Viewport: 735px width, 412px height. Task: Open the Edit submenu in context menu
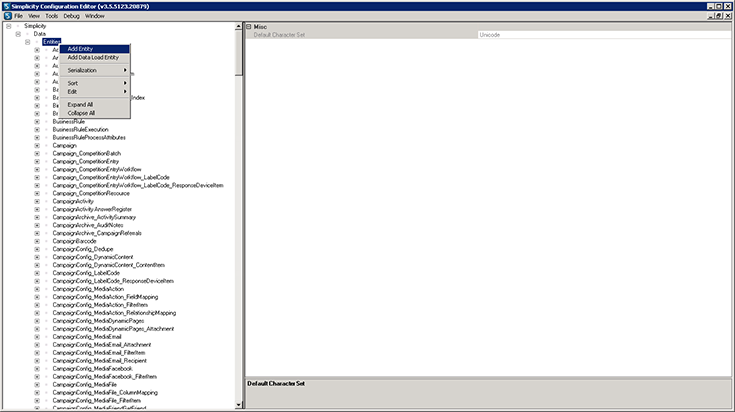(x=95, y=92)
